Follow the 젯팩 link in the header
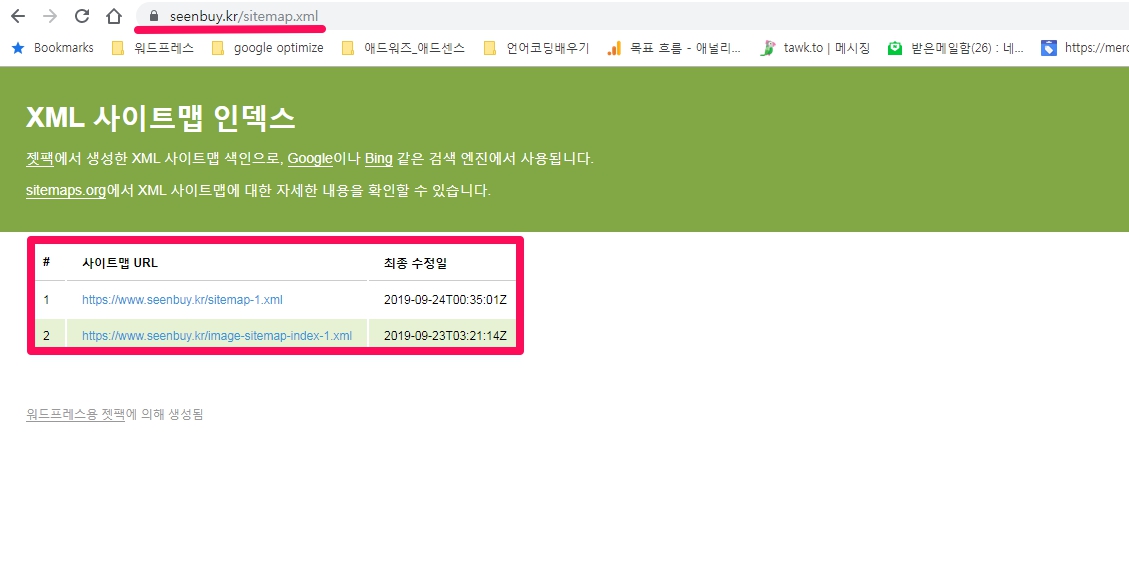 click(x=39, y=159)
